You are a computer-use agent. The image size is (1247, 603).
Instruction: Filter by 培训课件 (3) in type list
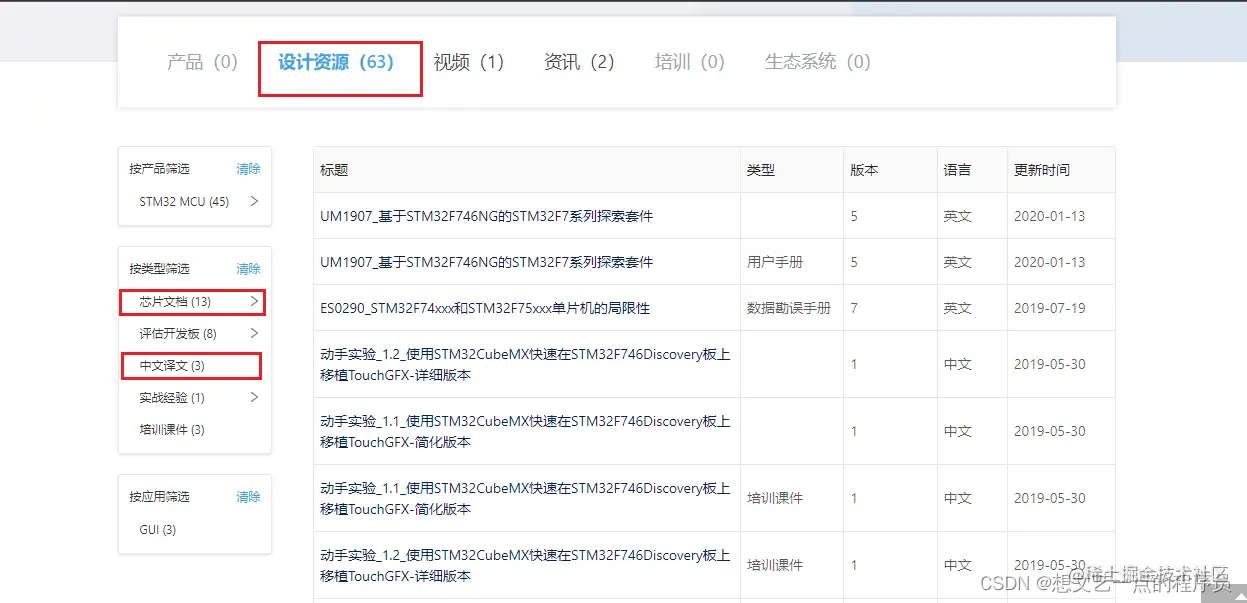coord(172,430)
